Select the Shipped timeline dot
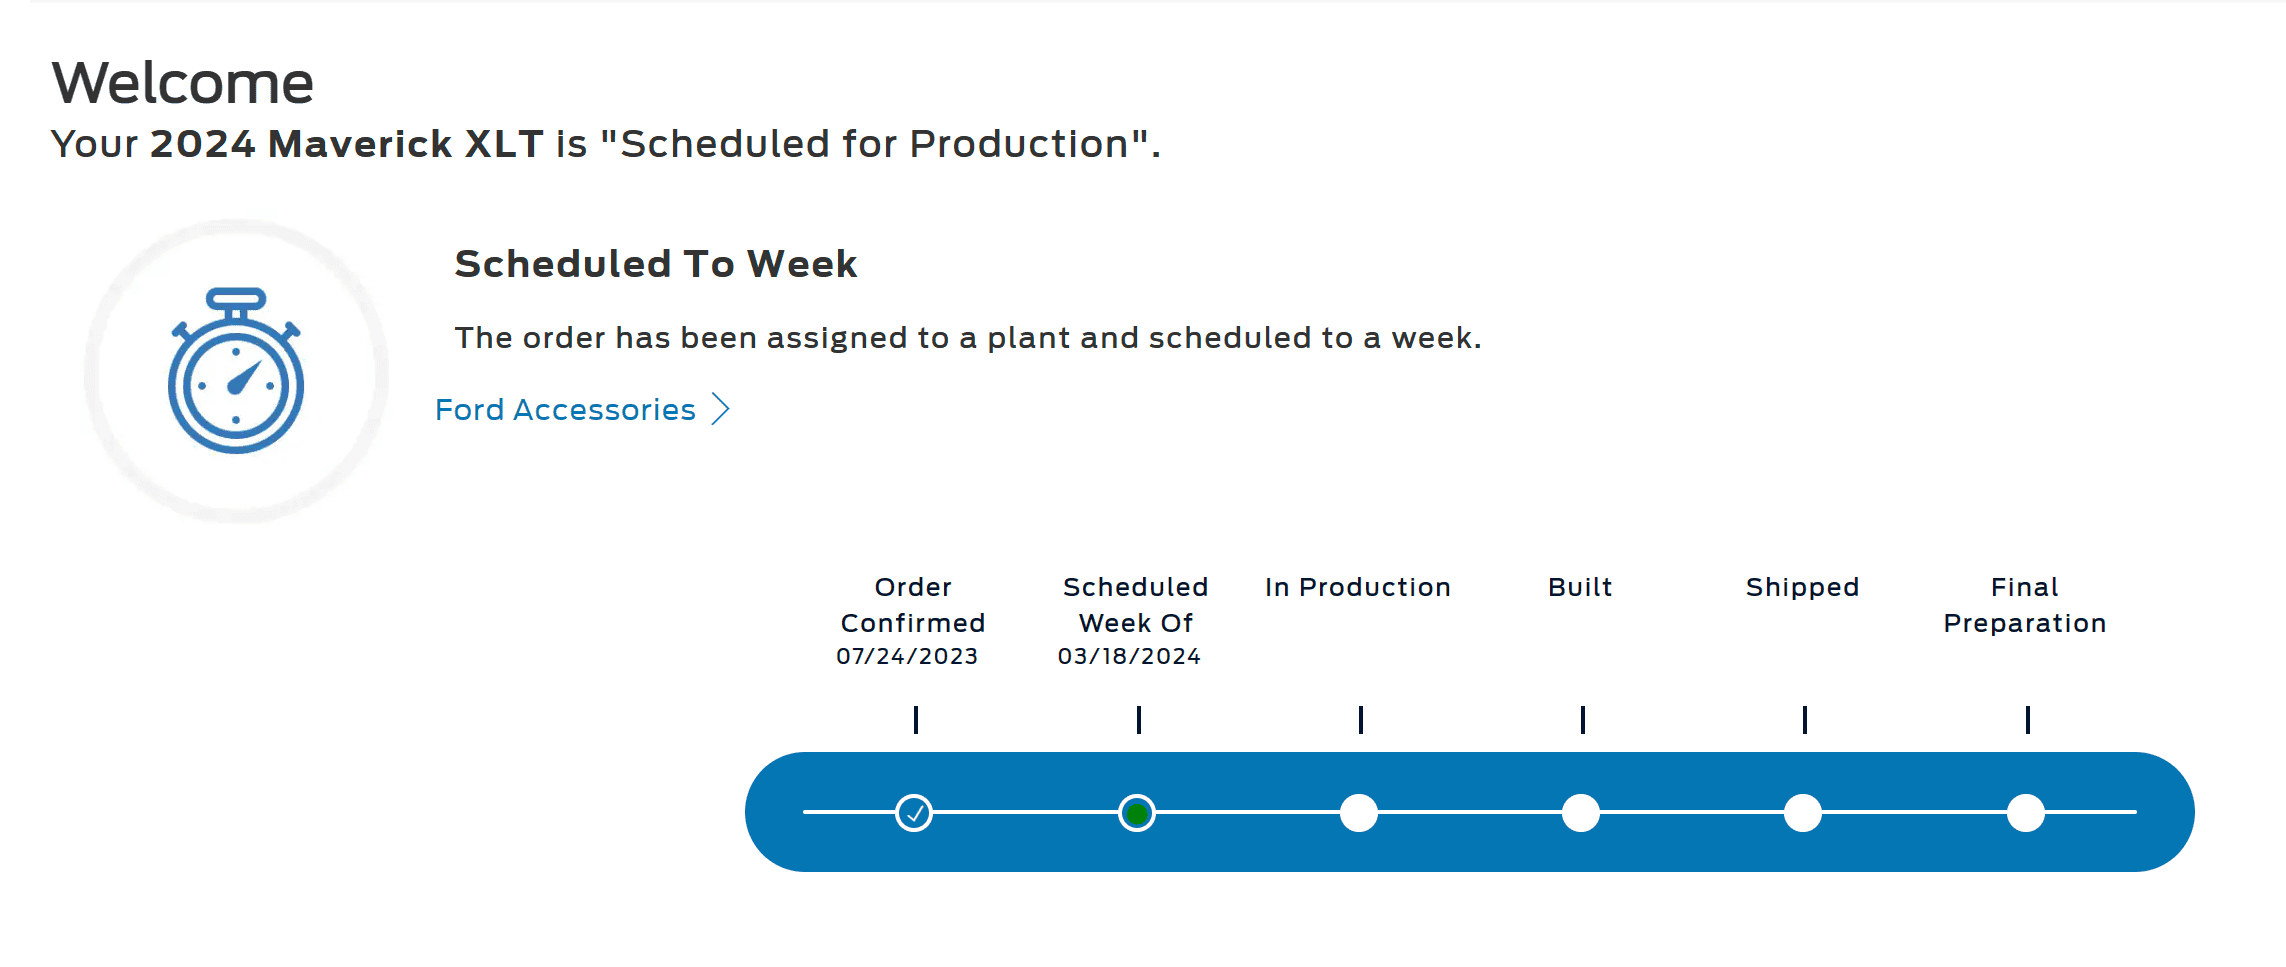This screenshot has width=2286, height=967. click(x=1803, y=813)
